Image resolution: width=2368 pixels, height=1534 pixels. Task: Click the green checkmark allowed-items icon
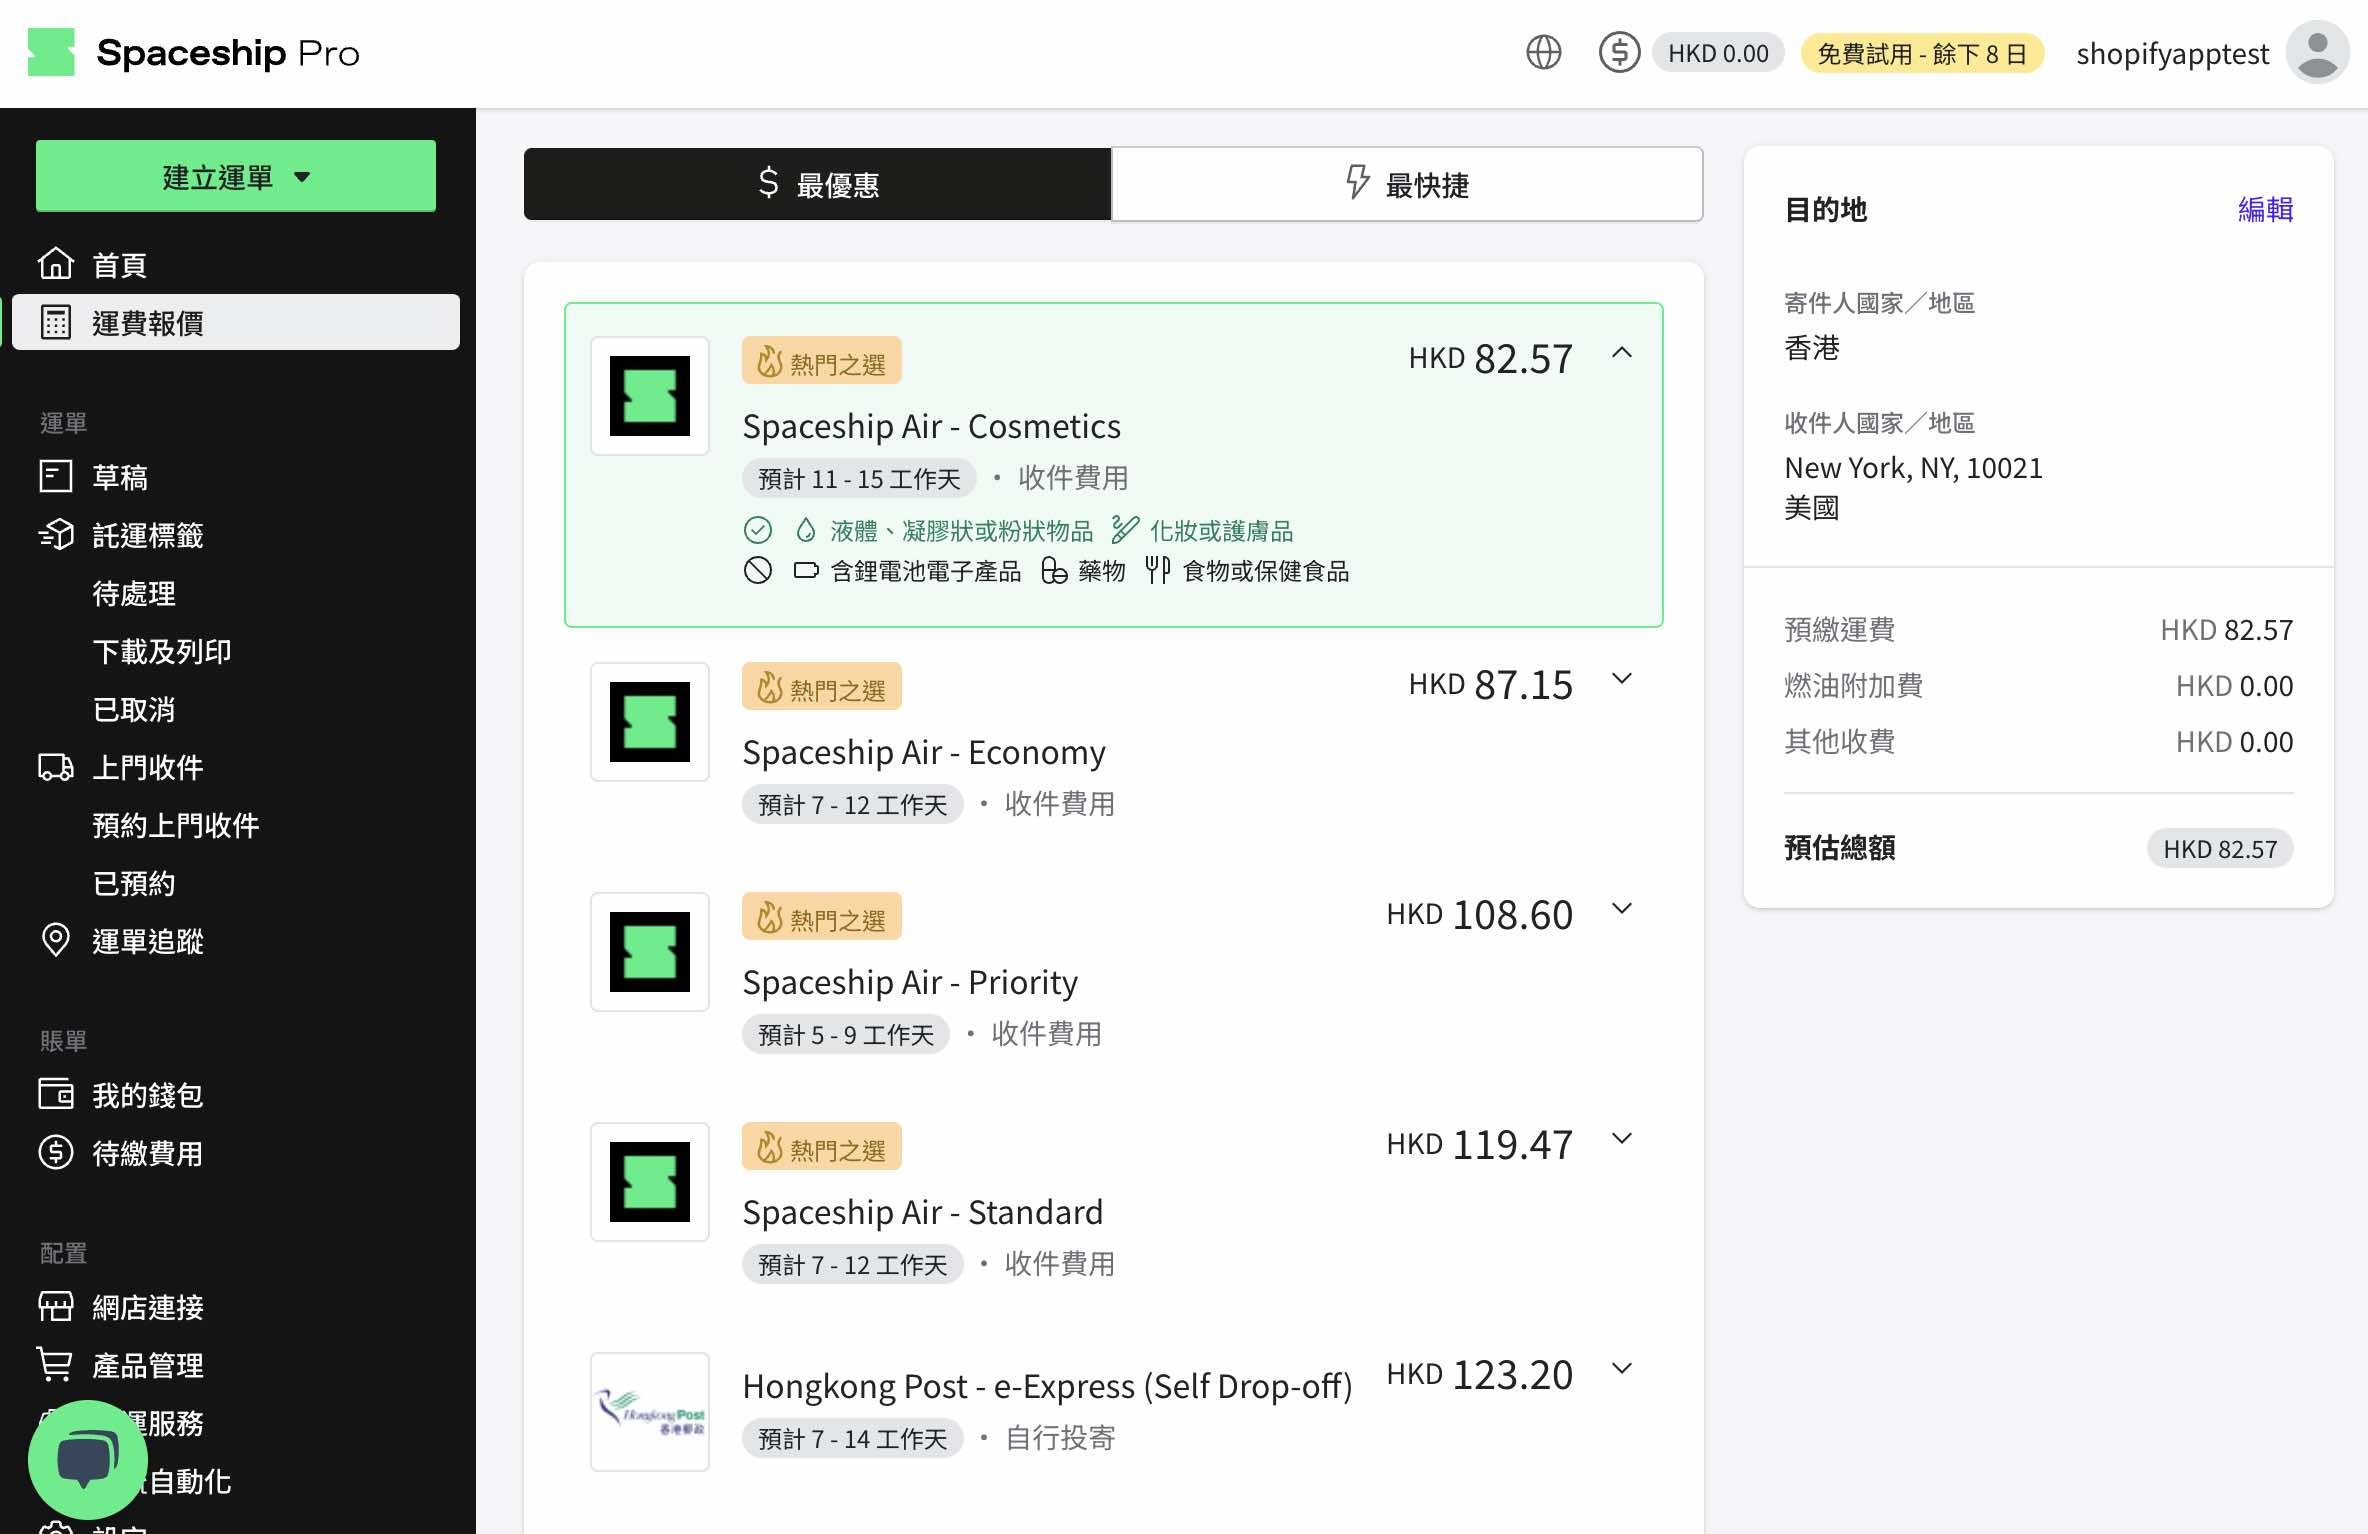(x=758, y=530)
